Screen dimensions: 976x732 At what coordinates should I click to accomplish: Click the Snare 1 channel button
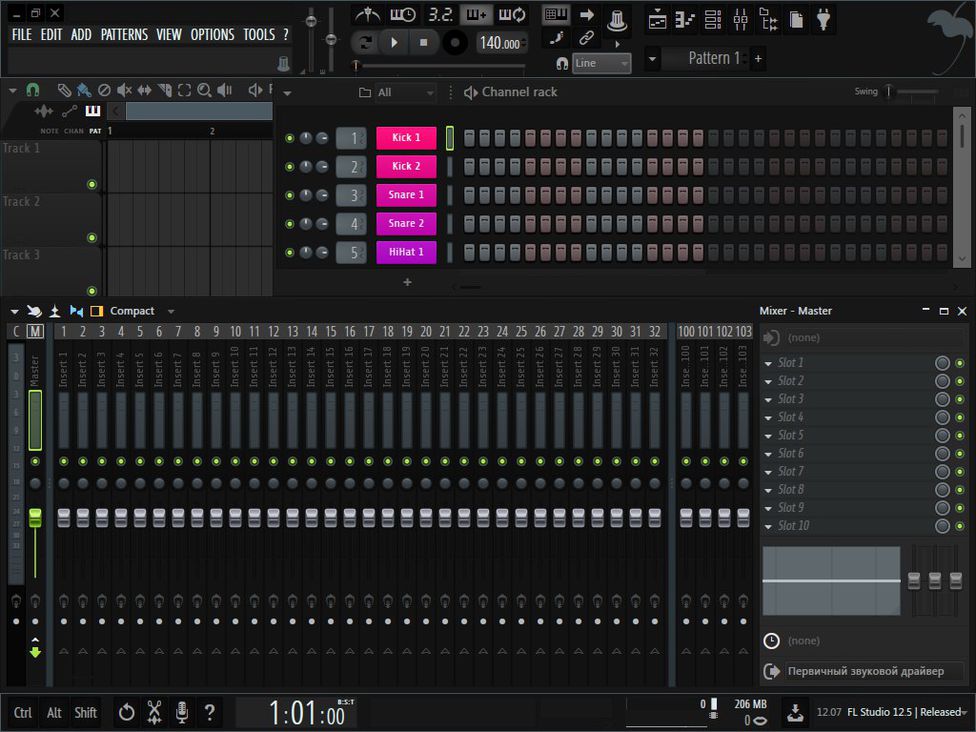(406, 194)
